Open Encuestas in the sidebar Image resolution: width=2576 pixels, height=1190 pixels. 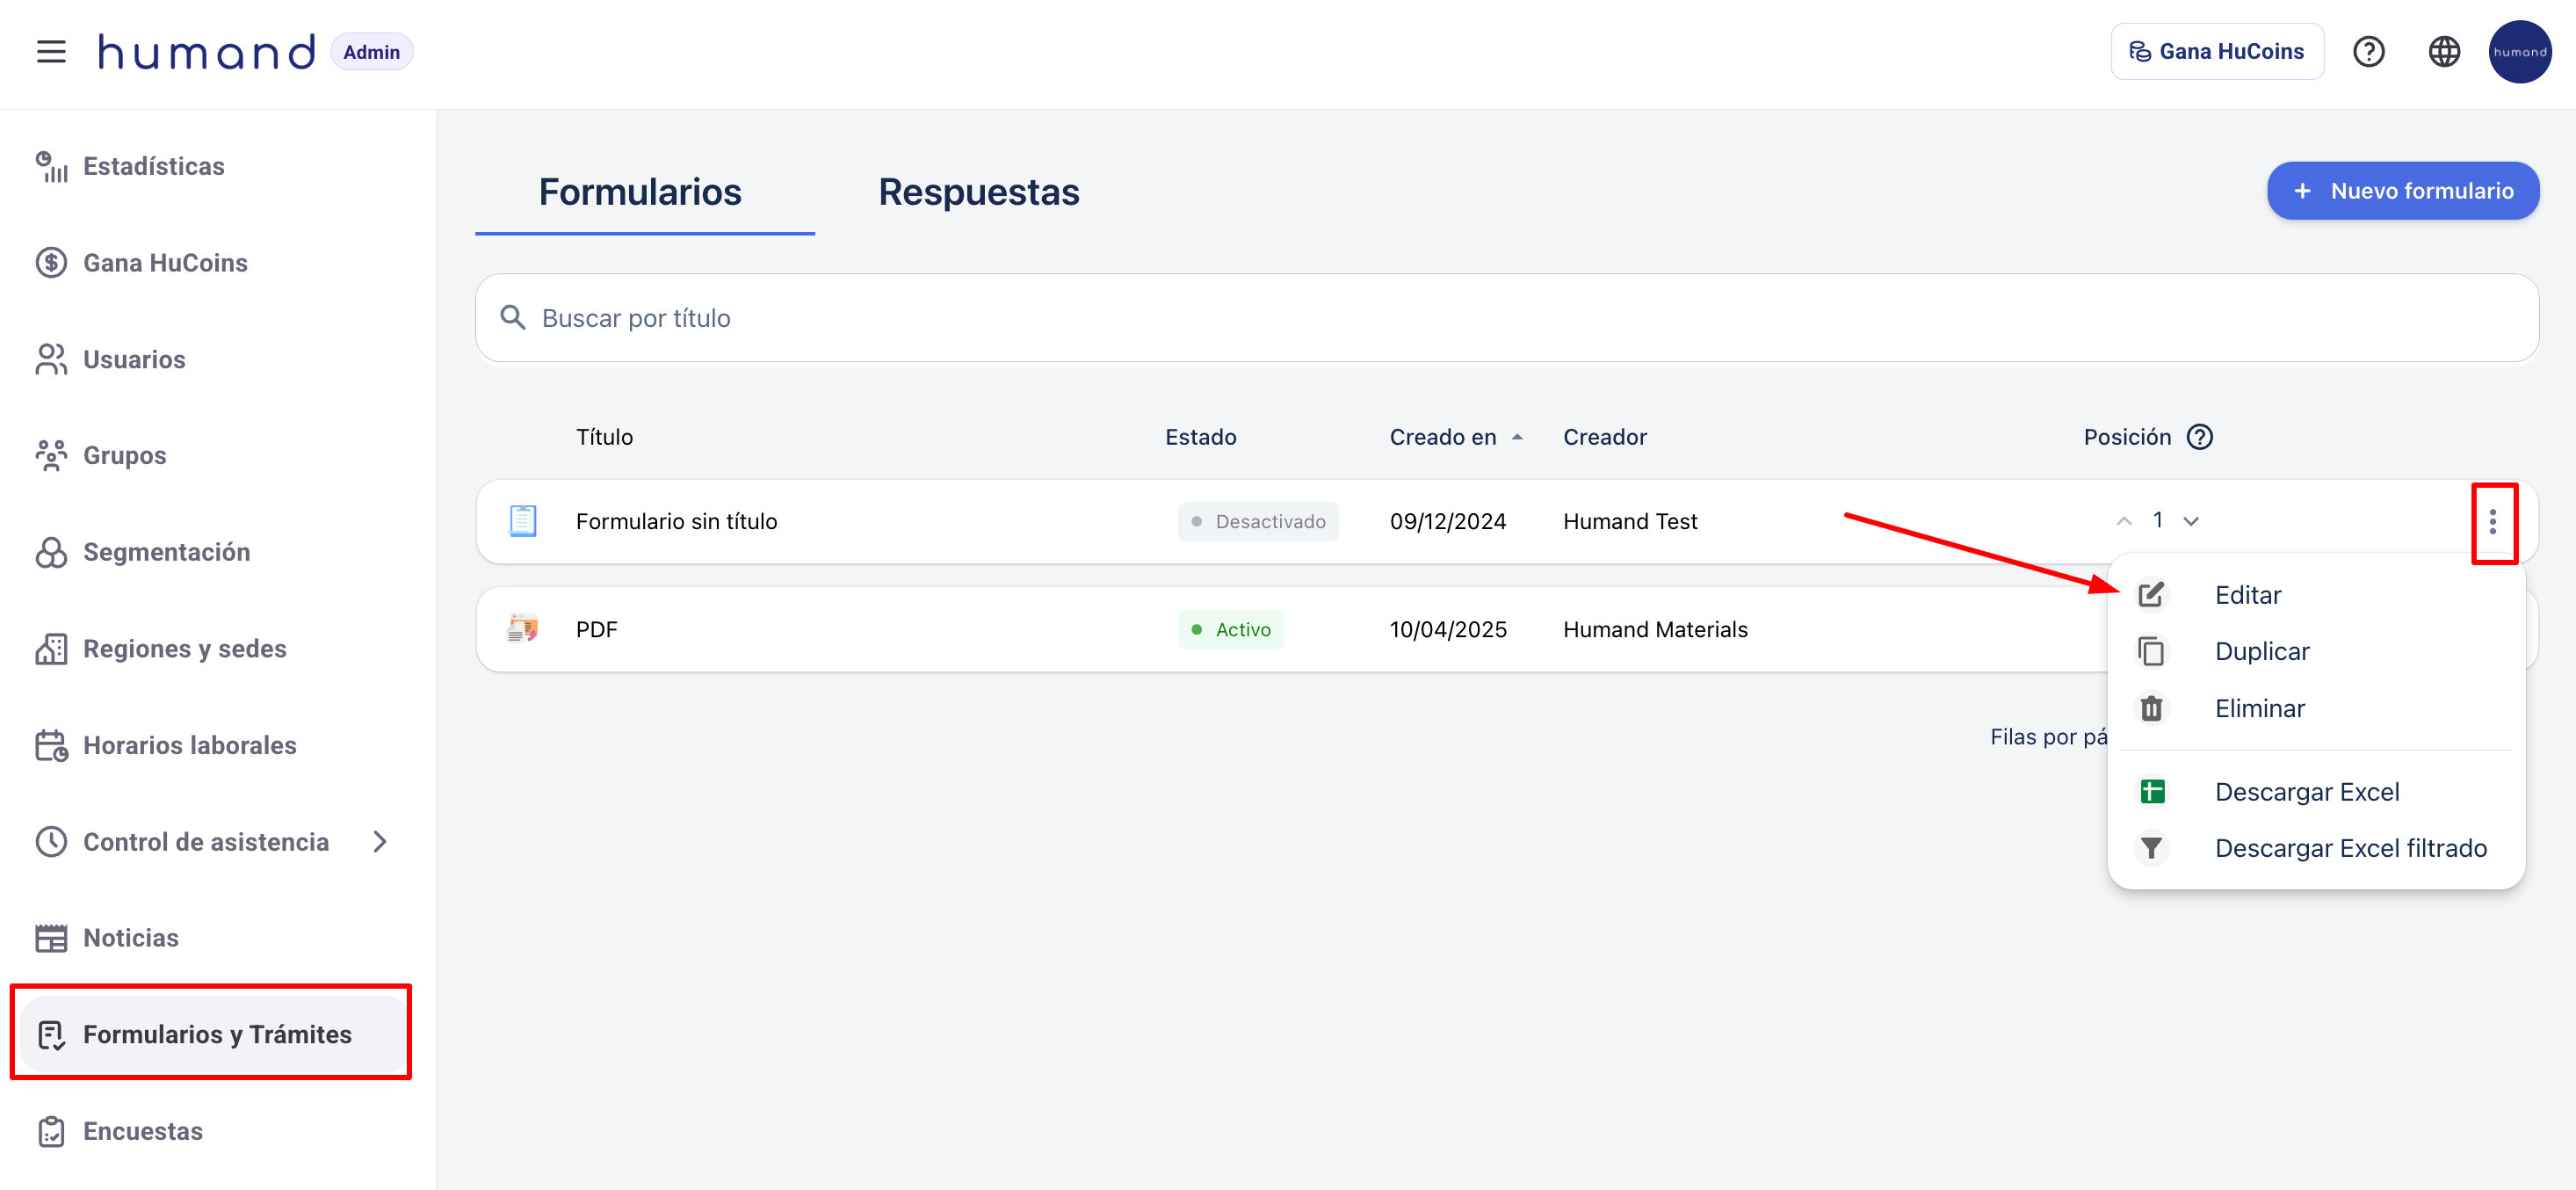[x=143, y=1131]
